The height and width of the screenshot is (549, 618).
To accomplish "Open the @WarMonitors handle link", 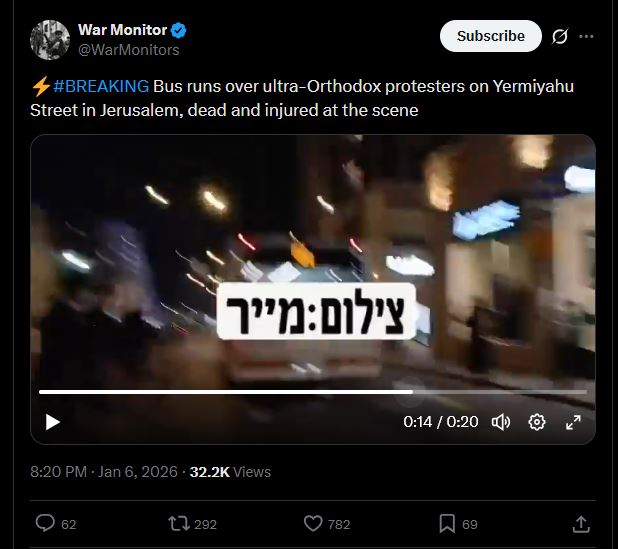I will 129,50.
